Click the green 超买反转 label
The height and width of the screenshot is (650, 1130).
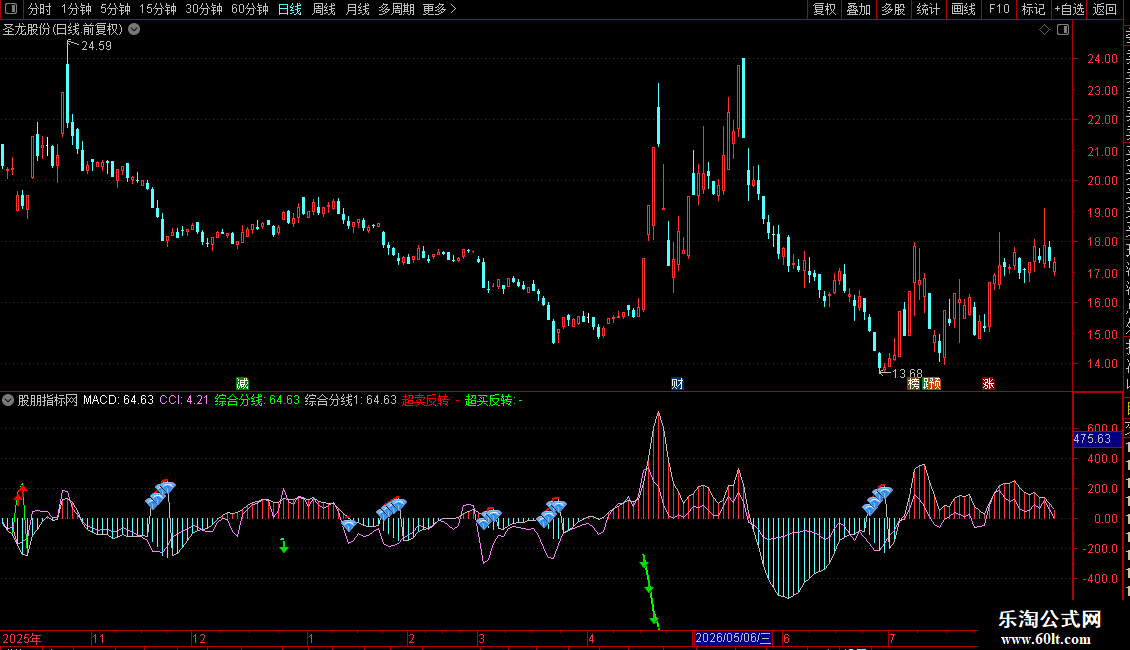coord(494,400)
